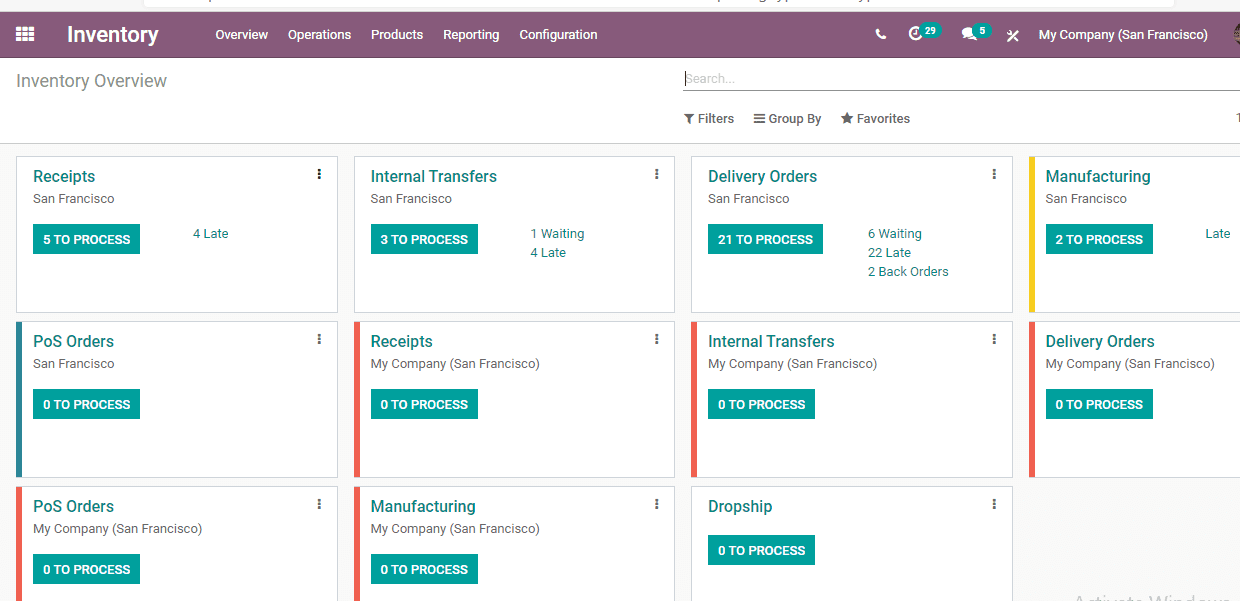Open 22 Late link on Delivery Orders
The height and width of the screenshot is (601, 1240).
click(889, 253)
